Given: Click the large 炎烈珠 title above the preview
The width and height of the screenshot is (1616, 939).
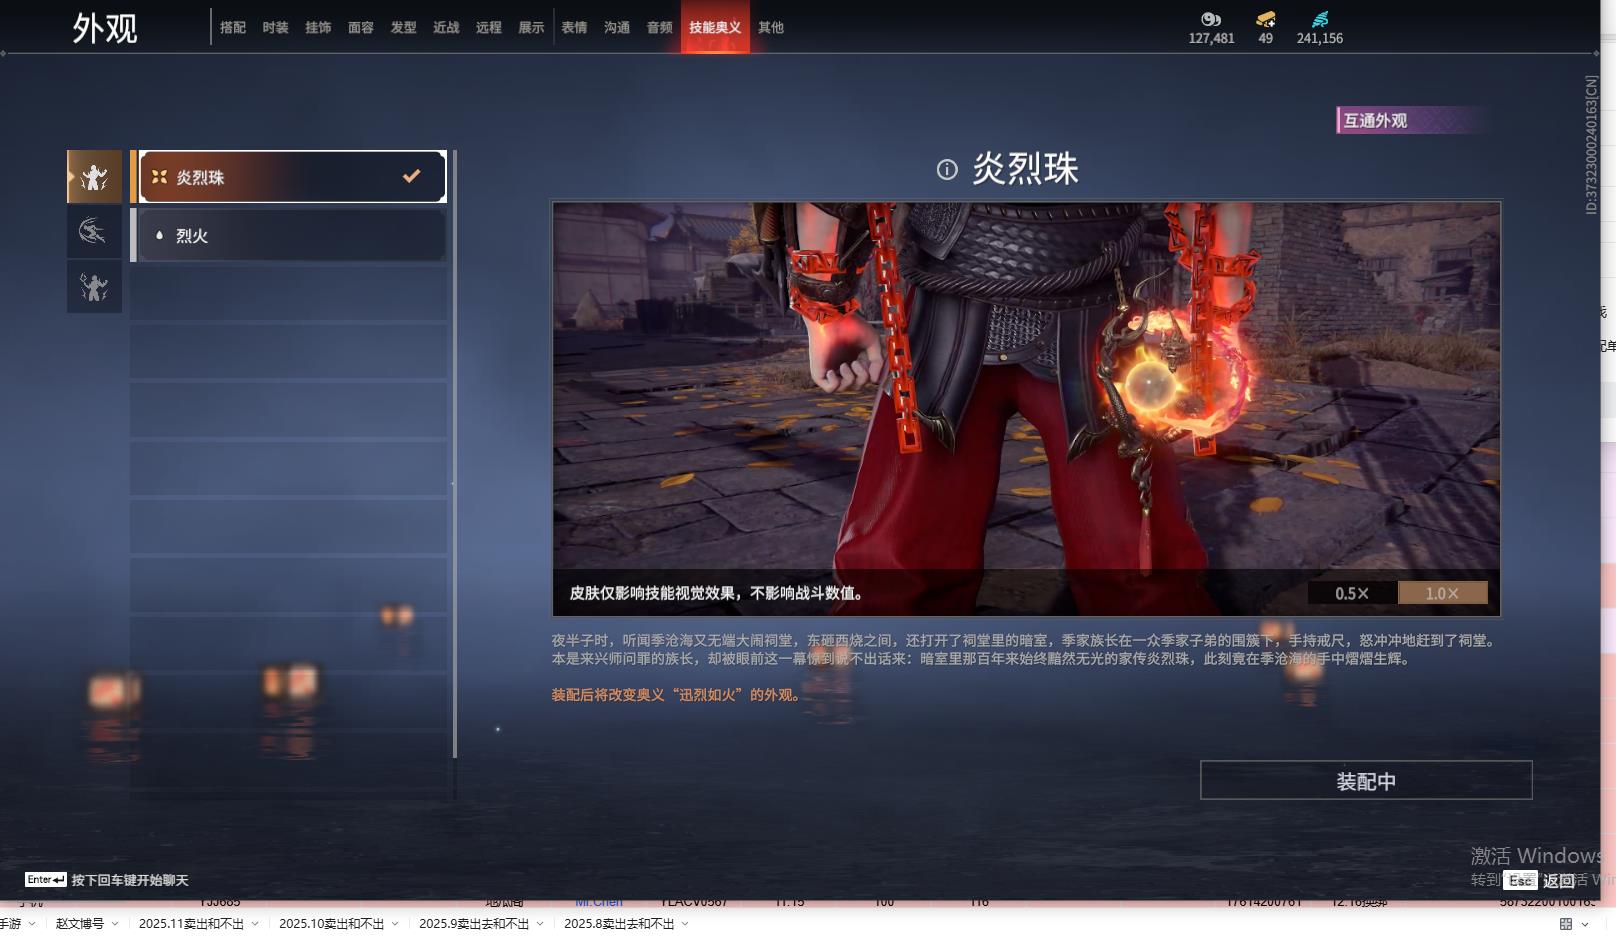Looking at the screenshot, I should point(1026,169).
